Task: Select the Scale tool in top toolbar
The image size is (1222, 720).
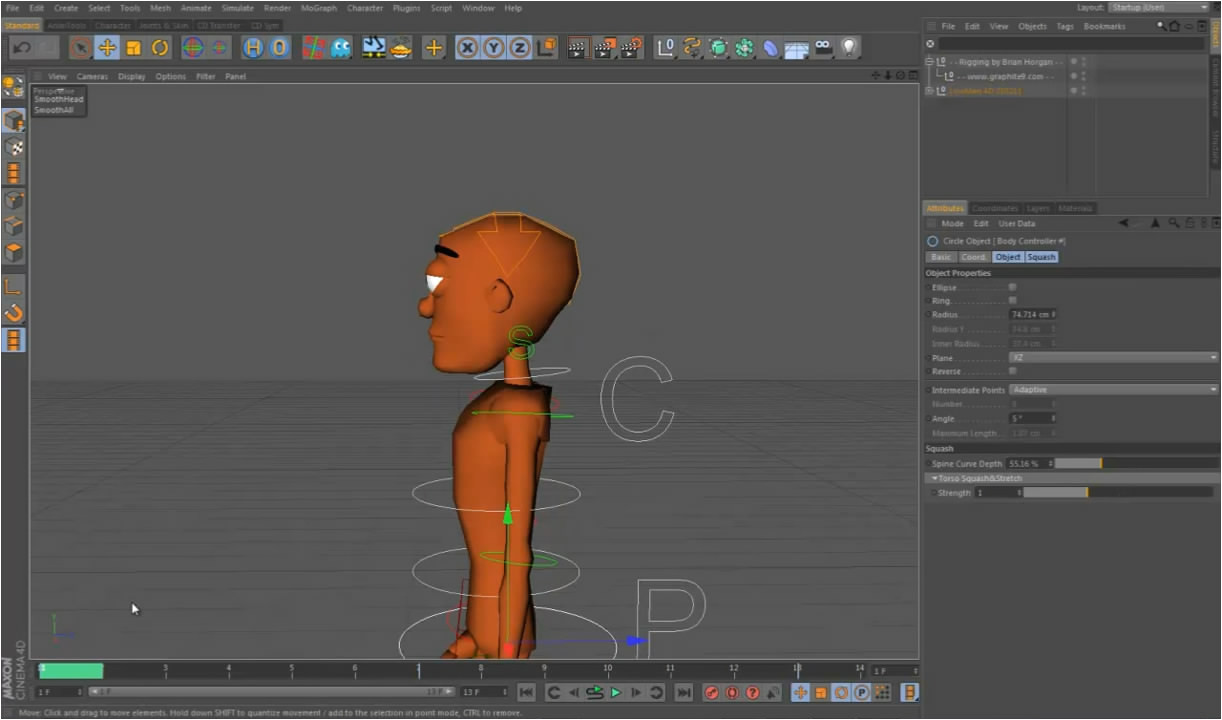Action: point(133,47)
